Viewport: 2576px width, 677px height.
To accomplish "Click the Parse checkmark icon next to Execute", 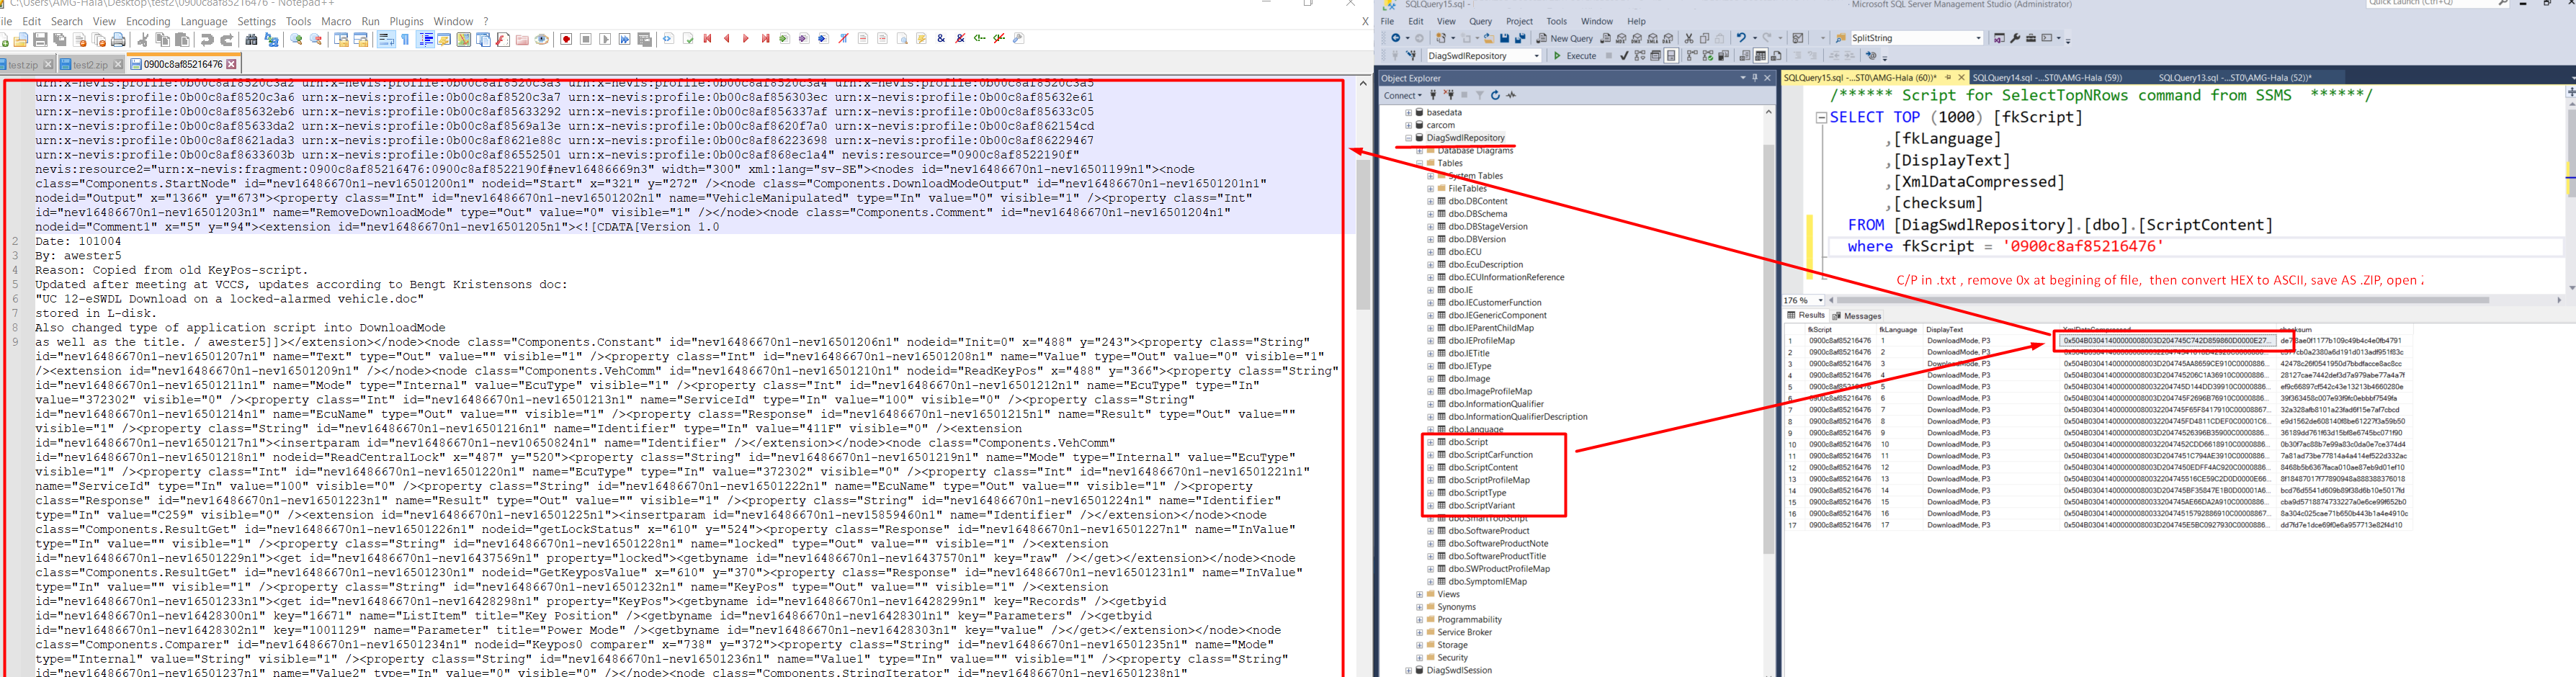I will pyautogui.click(x=1624, y=56).
